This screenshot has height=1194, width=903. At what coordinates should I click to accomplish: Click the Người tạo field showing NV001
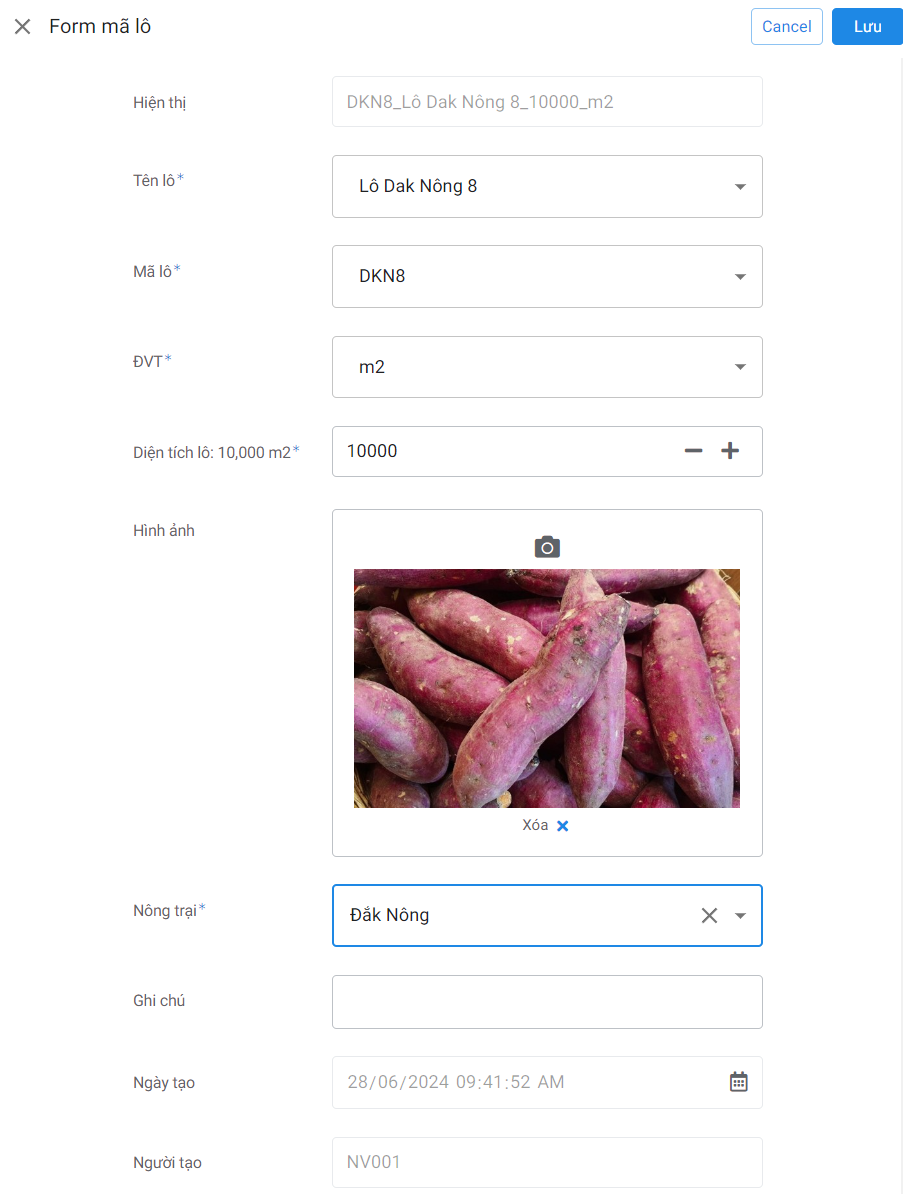[x=547, y=1162]
